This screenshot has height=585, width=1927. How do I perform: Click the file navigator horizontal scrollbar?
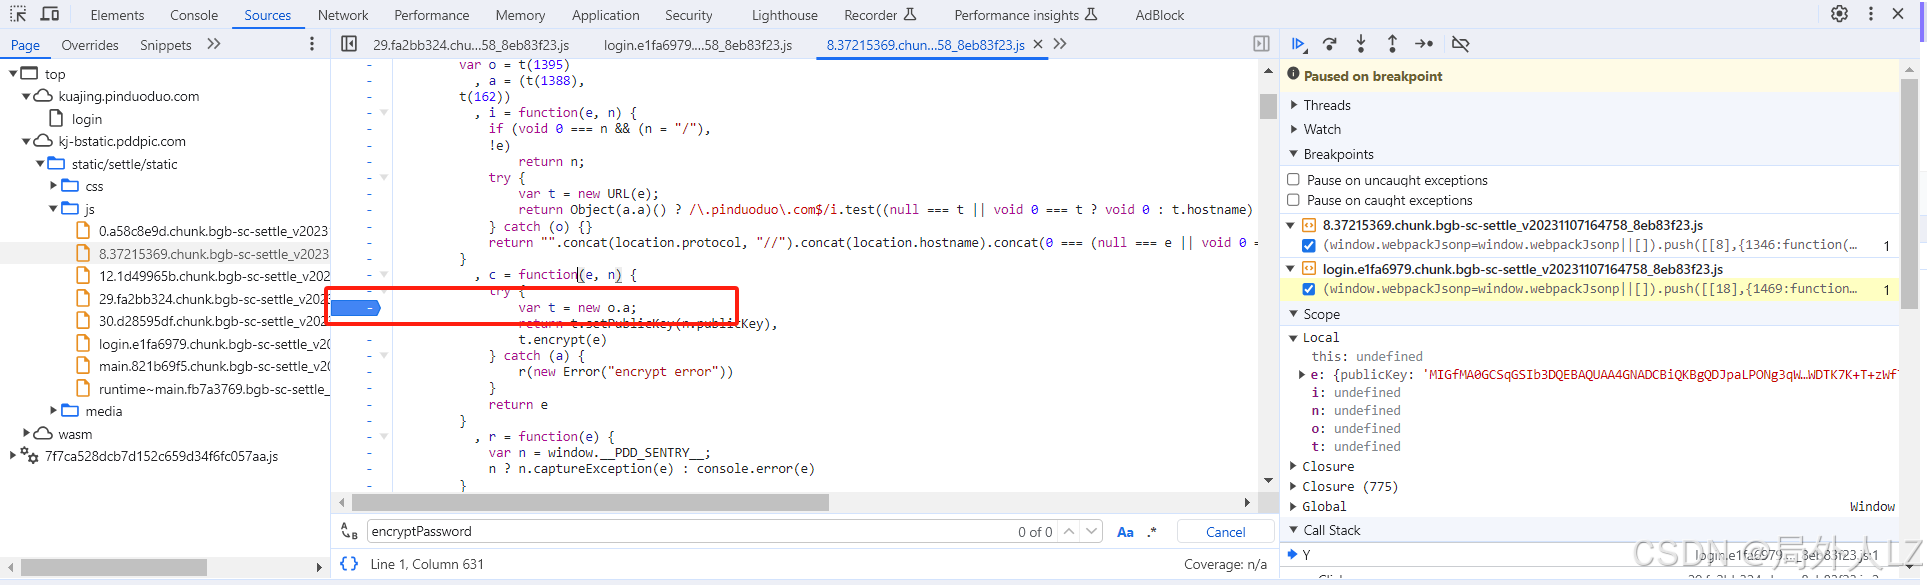click(114, 567)
